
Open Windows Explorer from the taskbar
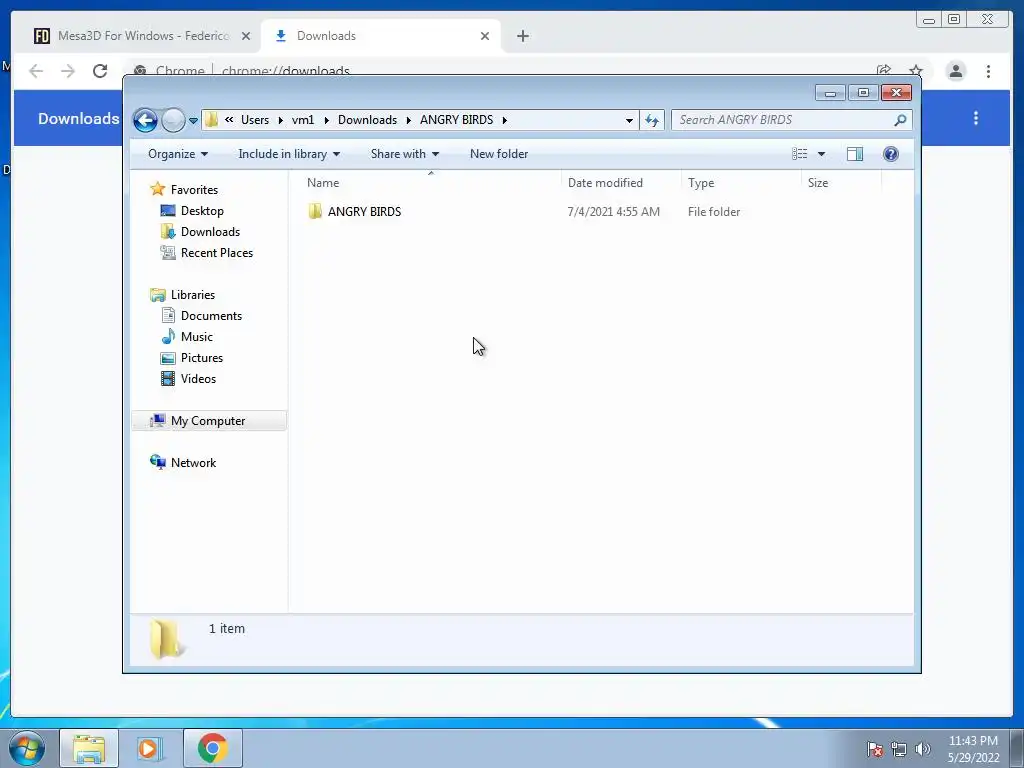click(x=89, y=748)
